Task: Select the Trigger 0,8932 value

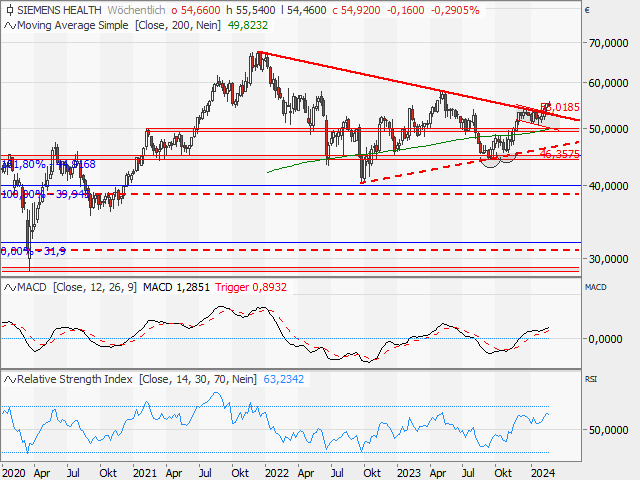Action: (x=251, y=287)
